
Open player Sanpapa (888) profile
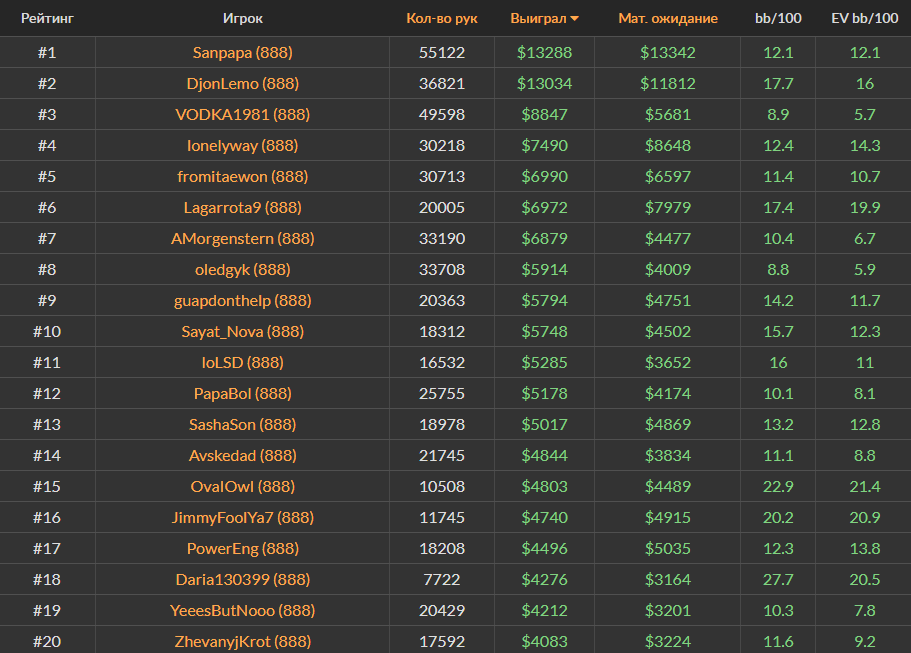pyautogui.click(x=242, y=52)
